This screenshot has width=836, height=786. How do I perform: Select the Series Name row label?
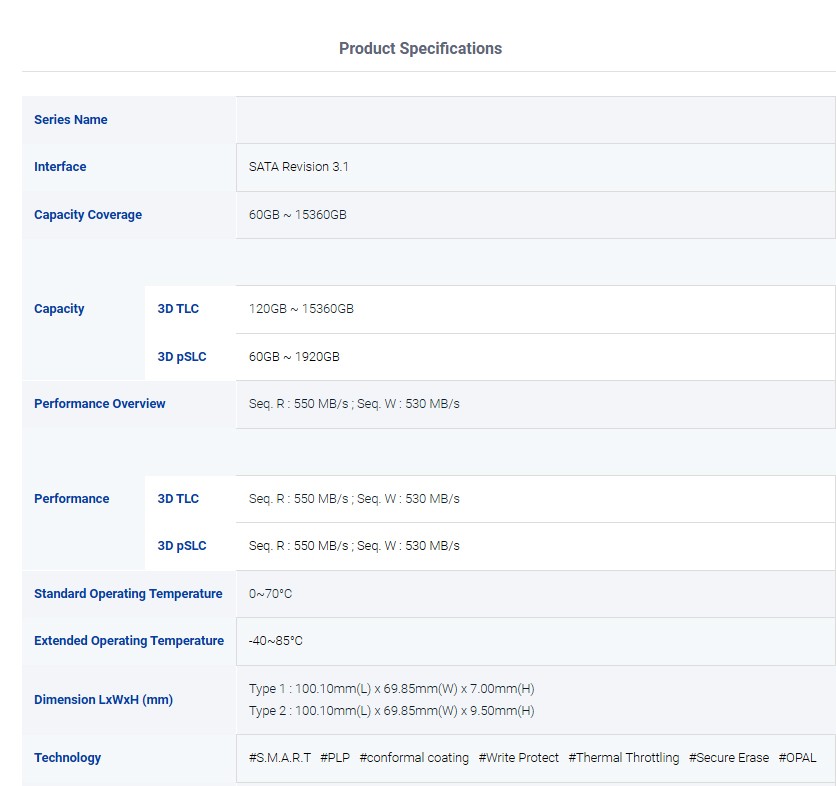pos(71,120)
